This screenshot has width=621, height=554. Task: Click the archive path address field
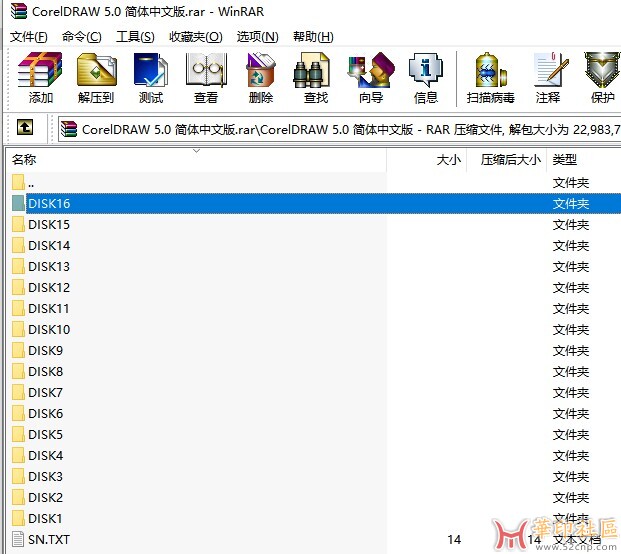(x=339, y=129)
